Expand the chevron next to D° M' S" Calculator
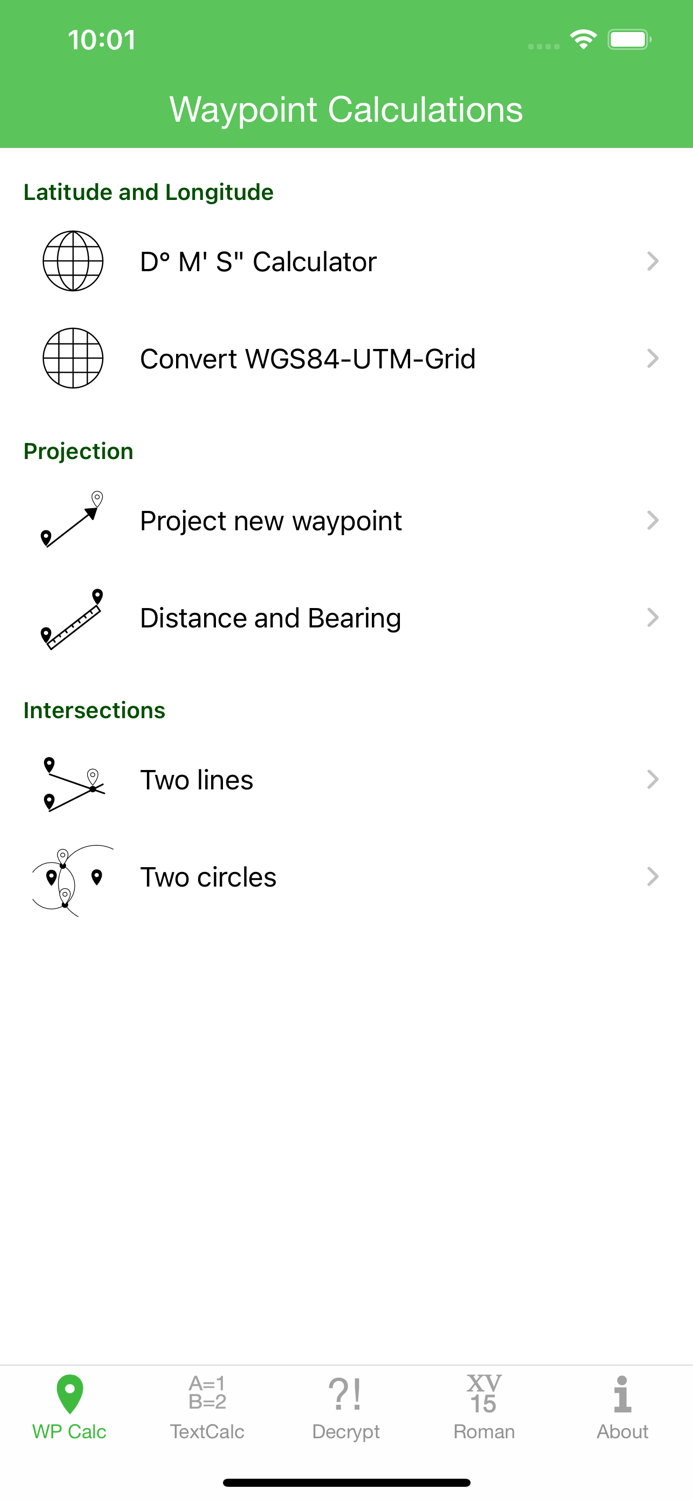The image size is (693, 1500). pyautogui.click(x=652, y=261)
